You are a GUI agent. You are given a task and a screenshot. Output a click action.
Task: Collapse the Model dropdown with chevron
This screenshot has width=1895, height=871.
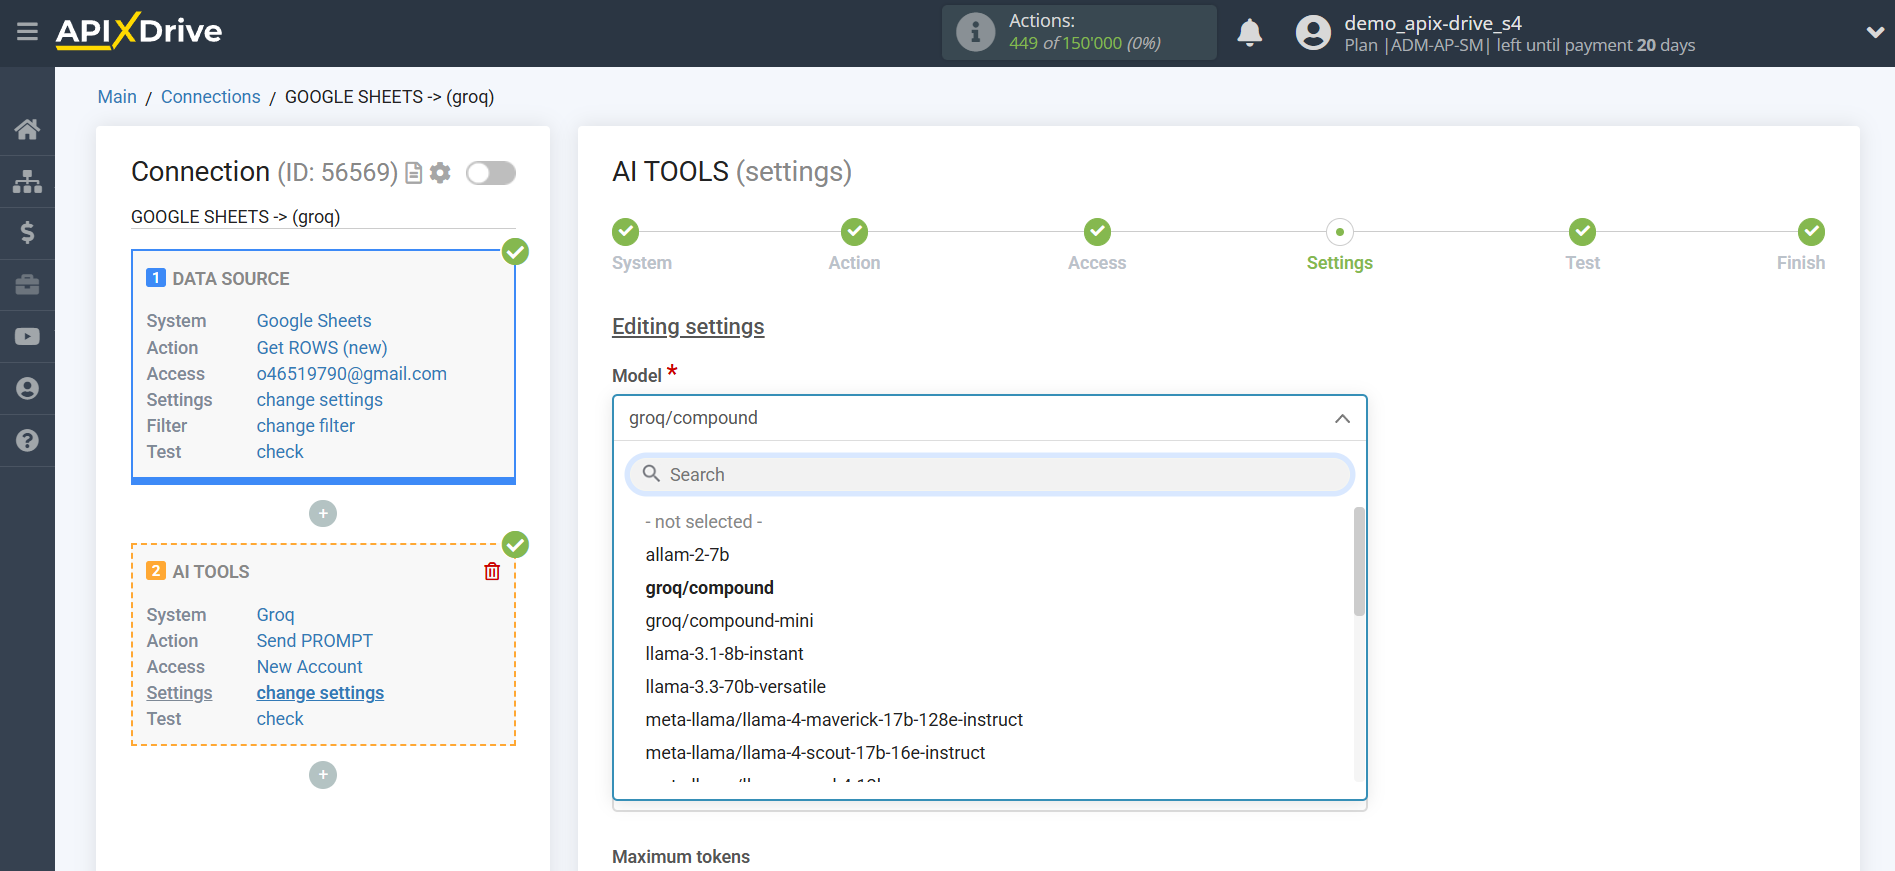click(1342, 418)
